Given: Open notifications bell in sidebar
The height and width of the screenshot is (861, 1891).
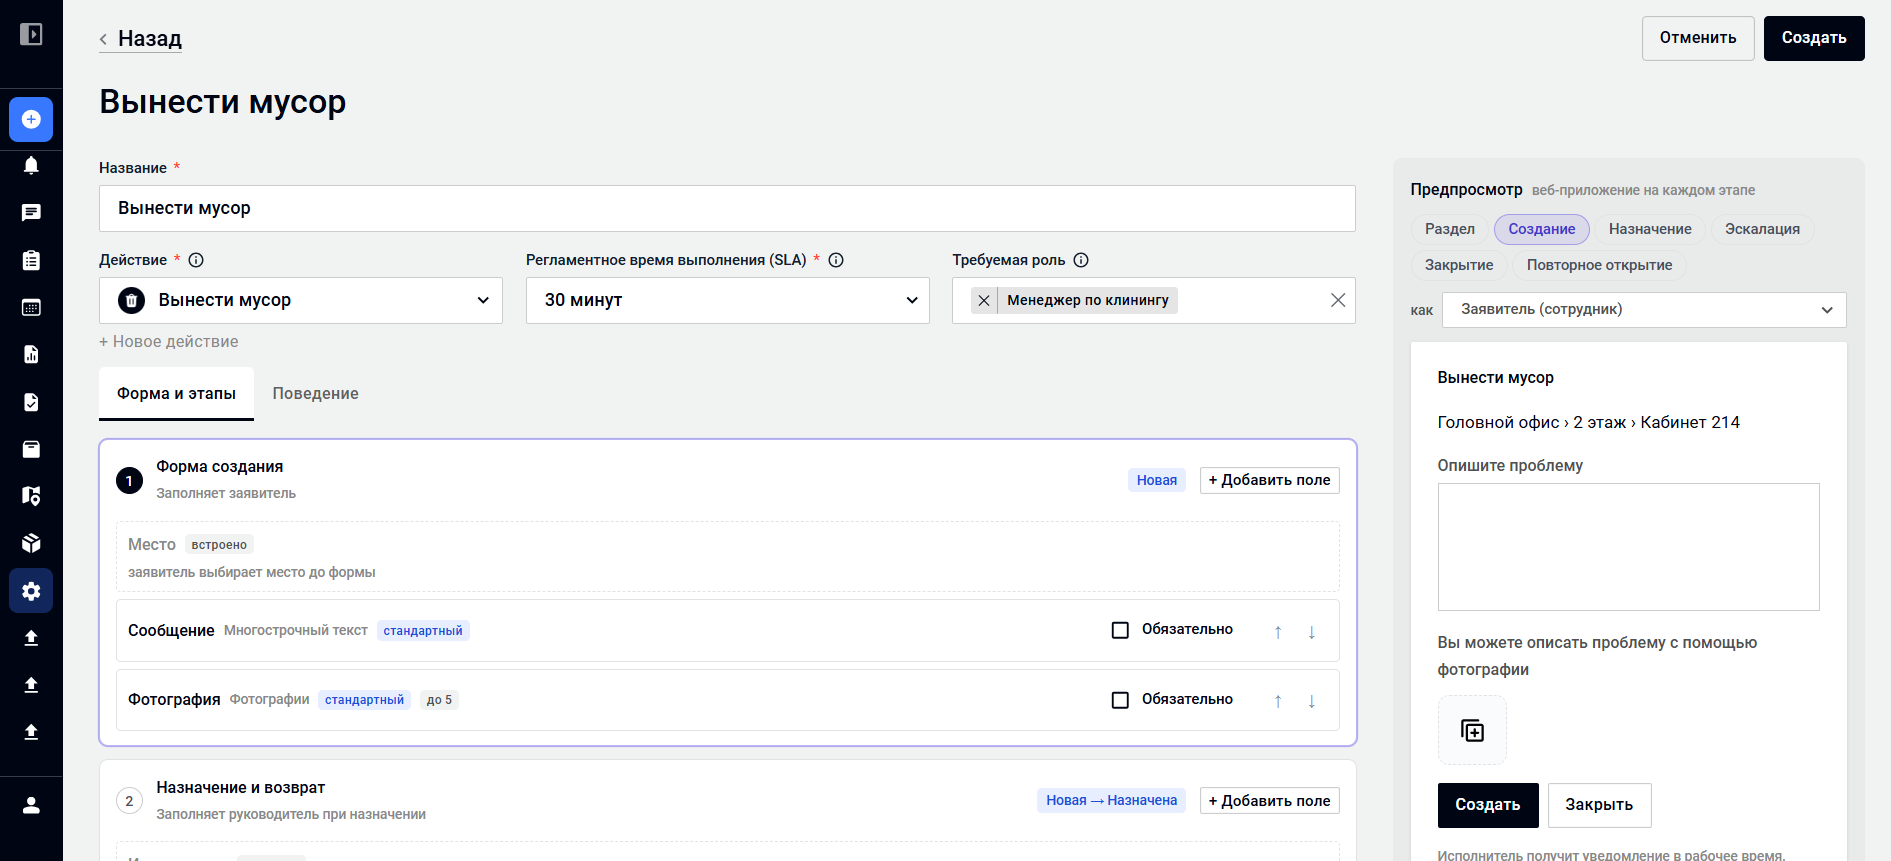Looking at the screenshot, I should [x=31, y=165].
